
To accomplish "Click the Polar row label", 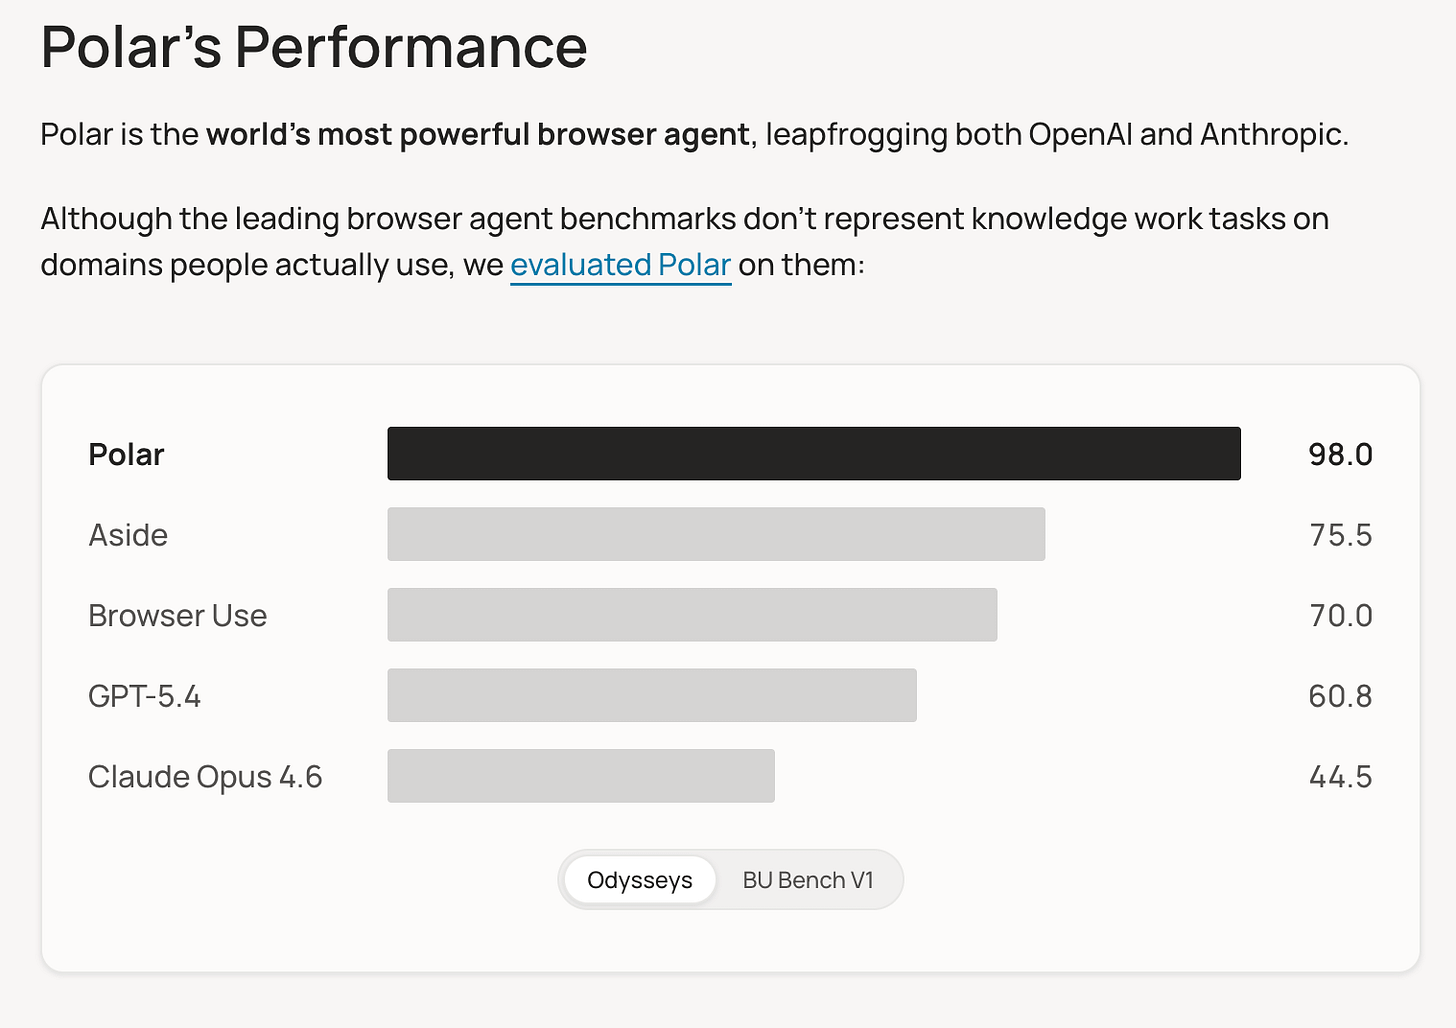I will (126, 454).
